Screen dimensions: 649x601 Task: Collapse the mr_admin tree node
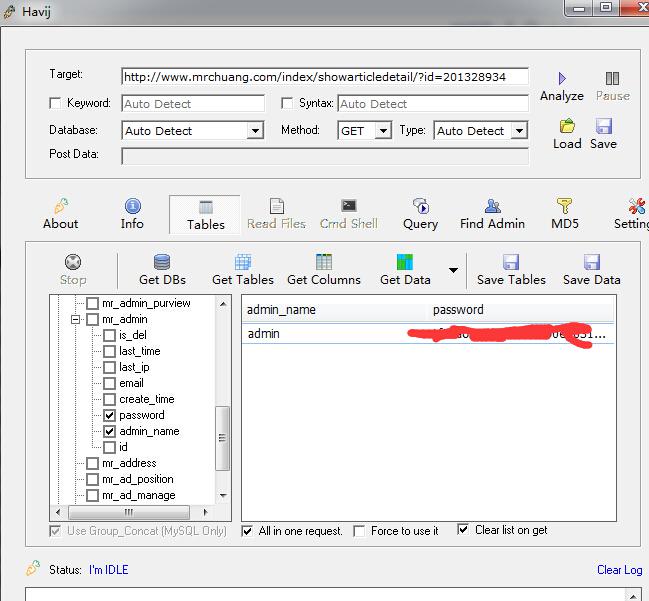(75, 320)
